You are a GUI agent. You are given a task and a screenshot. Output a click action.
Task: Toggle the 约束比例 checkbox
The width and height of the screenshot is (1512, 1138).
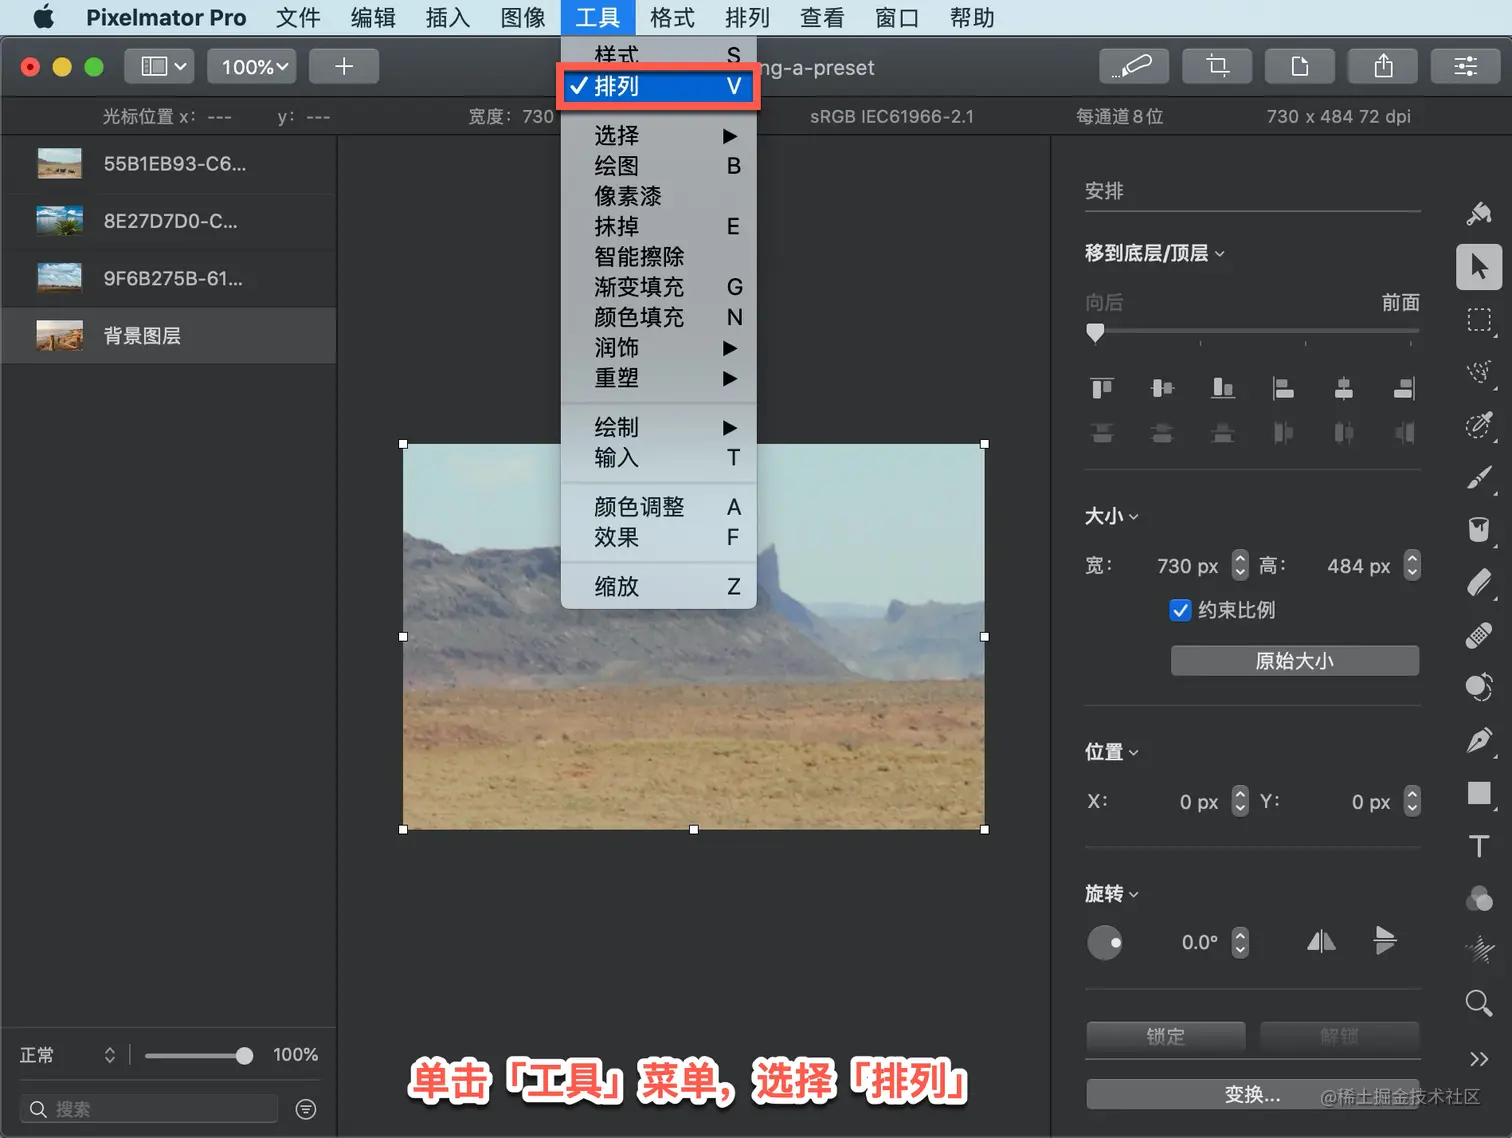(x=1180, y=610)
